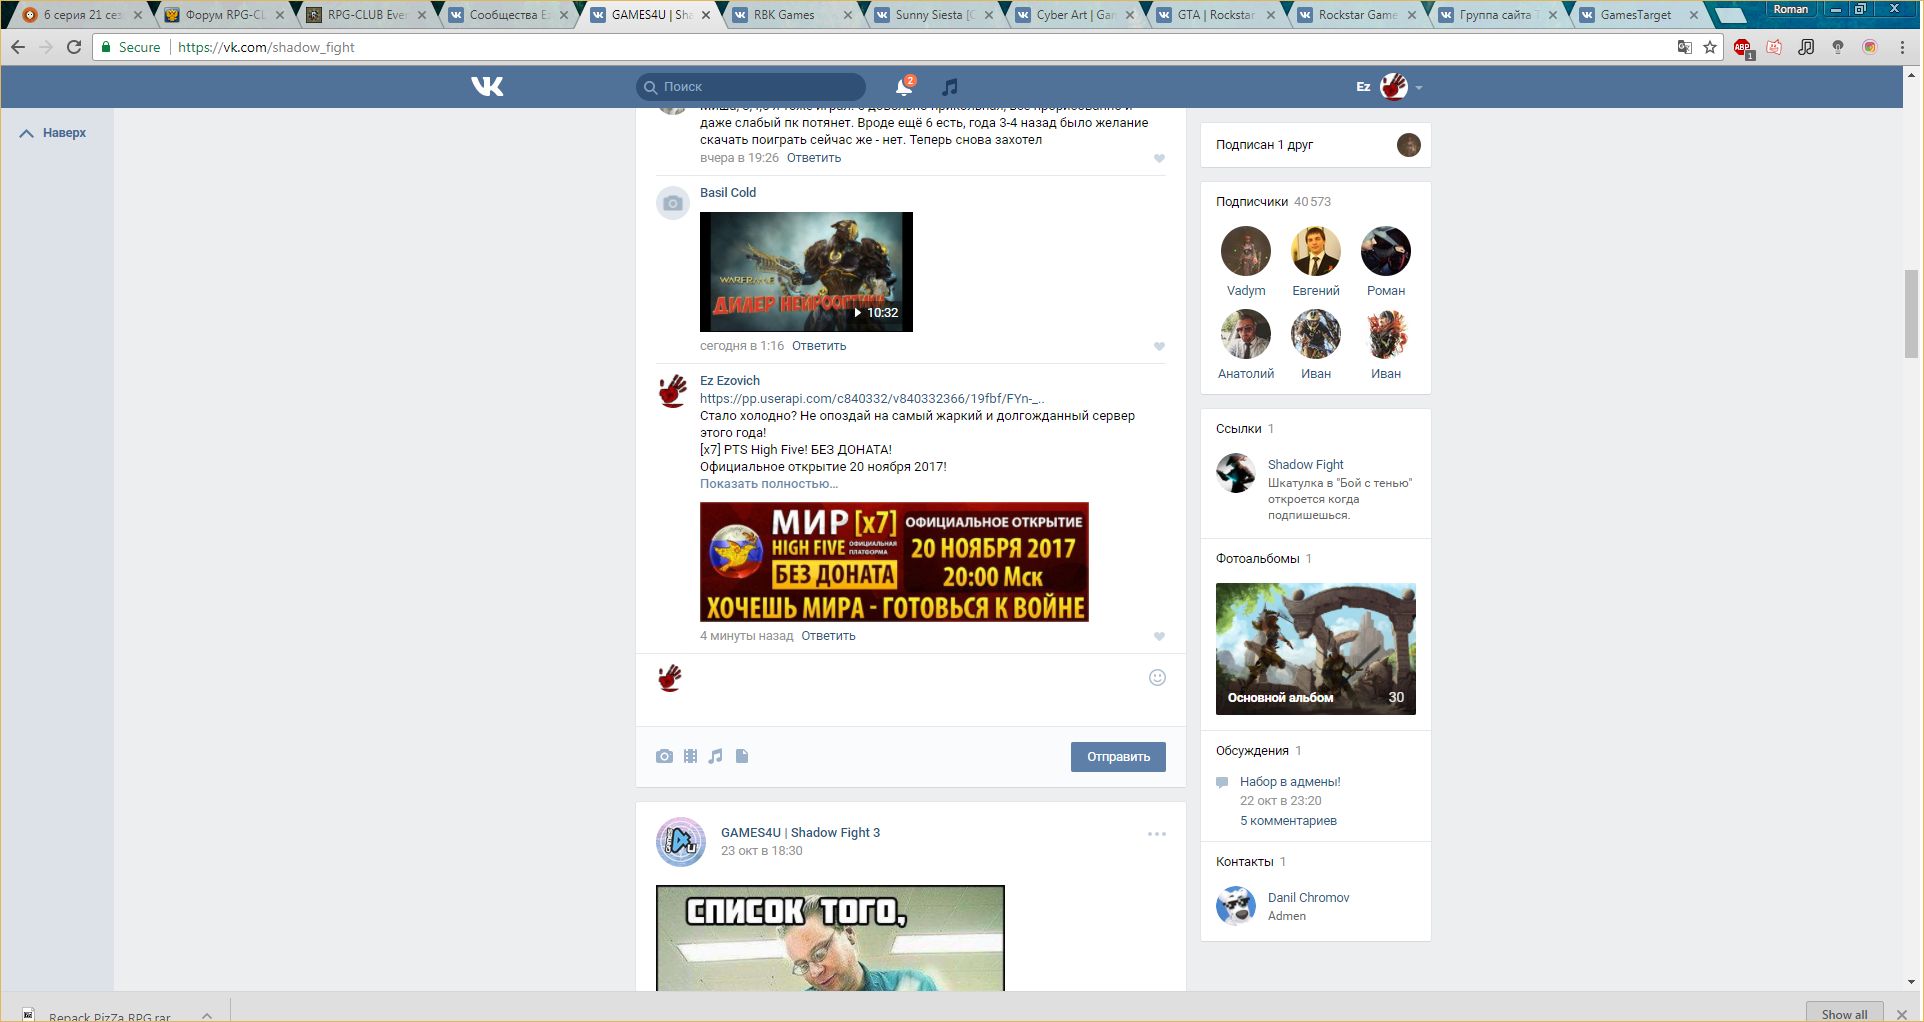
Task: Open the VK music player icon
Action: (950, 87)
